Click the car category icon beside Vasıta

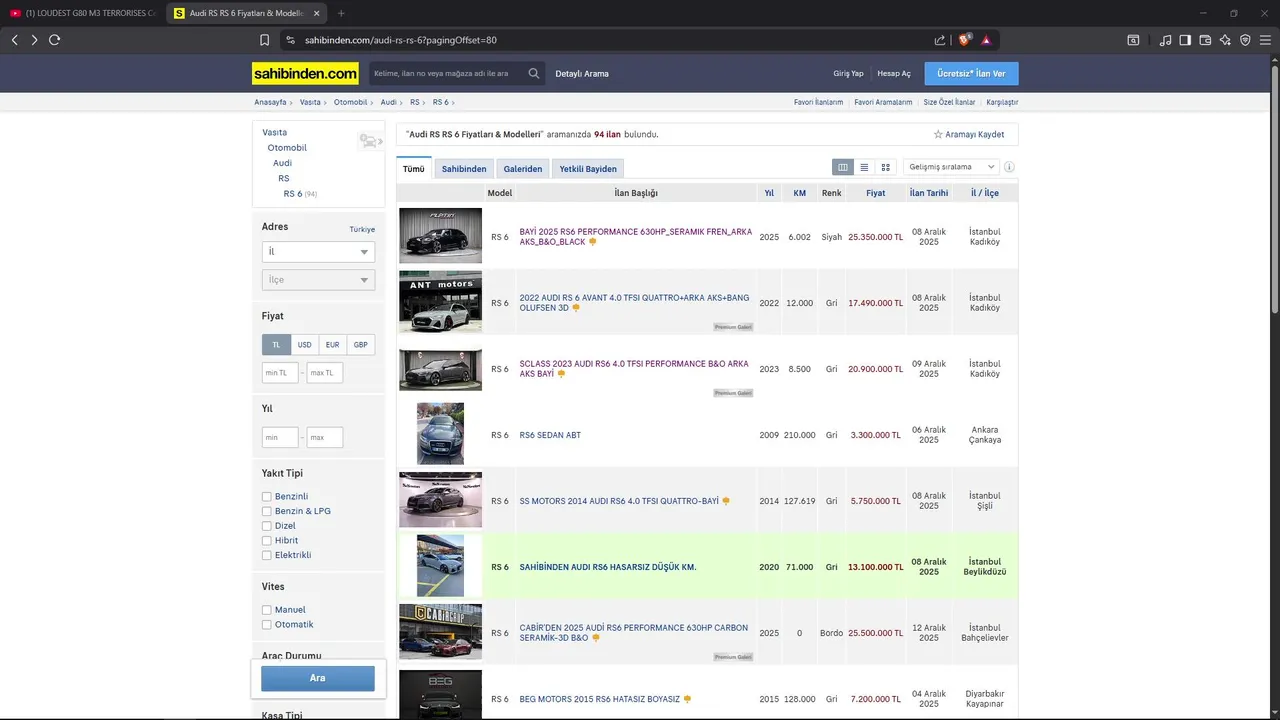(369, 141)
